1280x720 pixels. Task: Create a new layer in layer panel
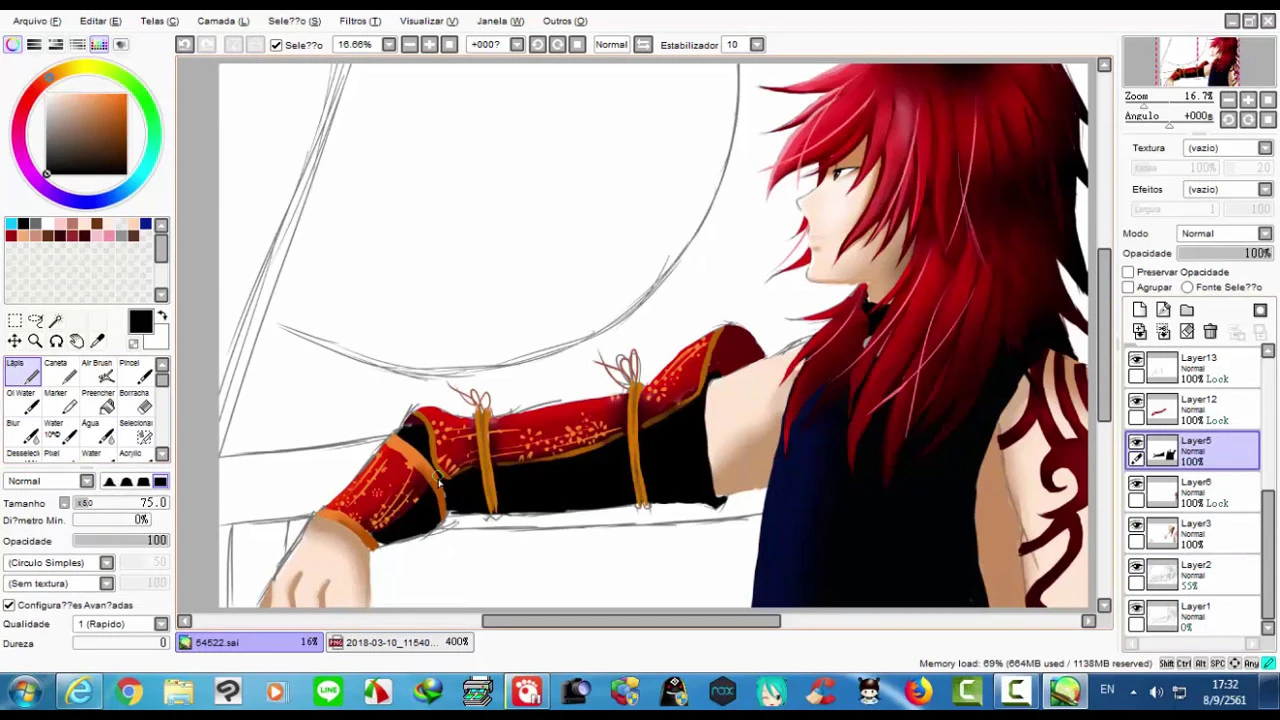pyautogui.click(x=1139, y=311)
